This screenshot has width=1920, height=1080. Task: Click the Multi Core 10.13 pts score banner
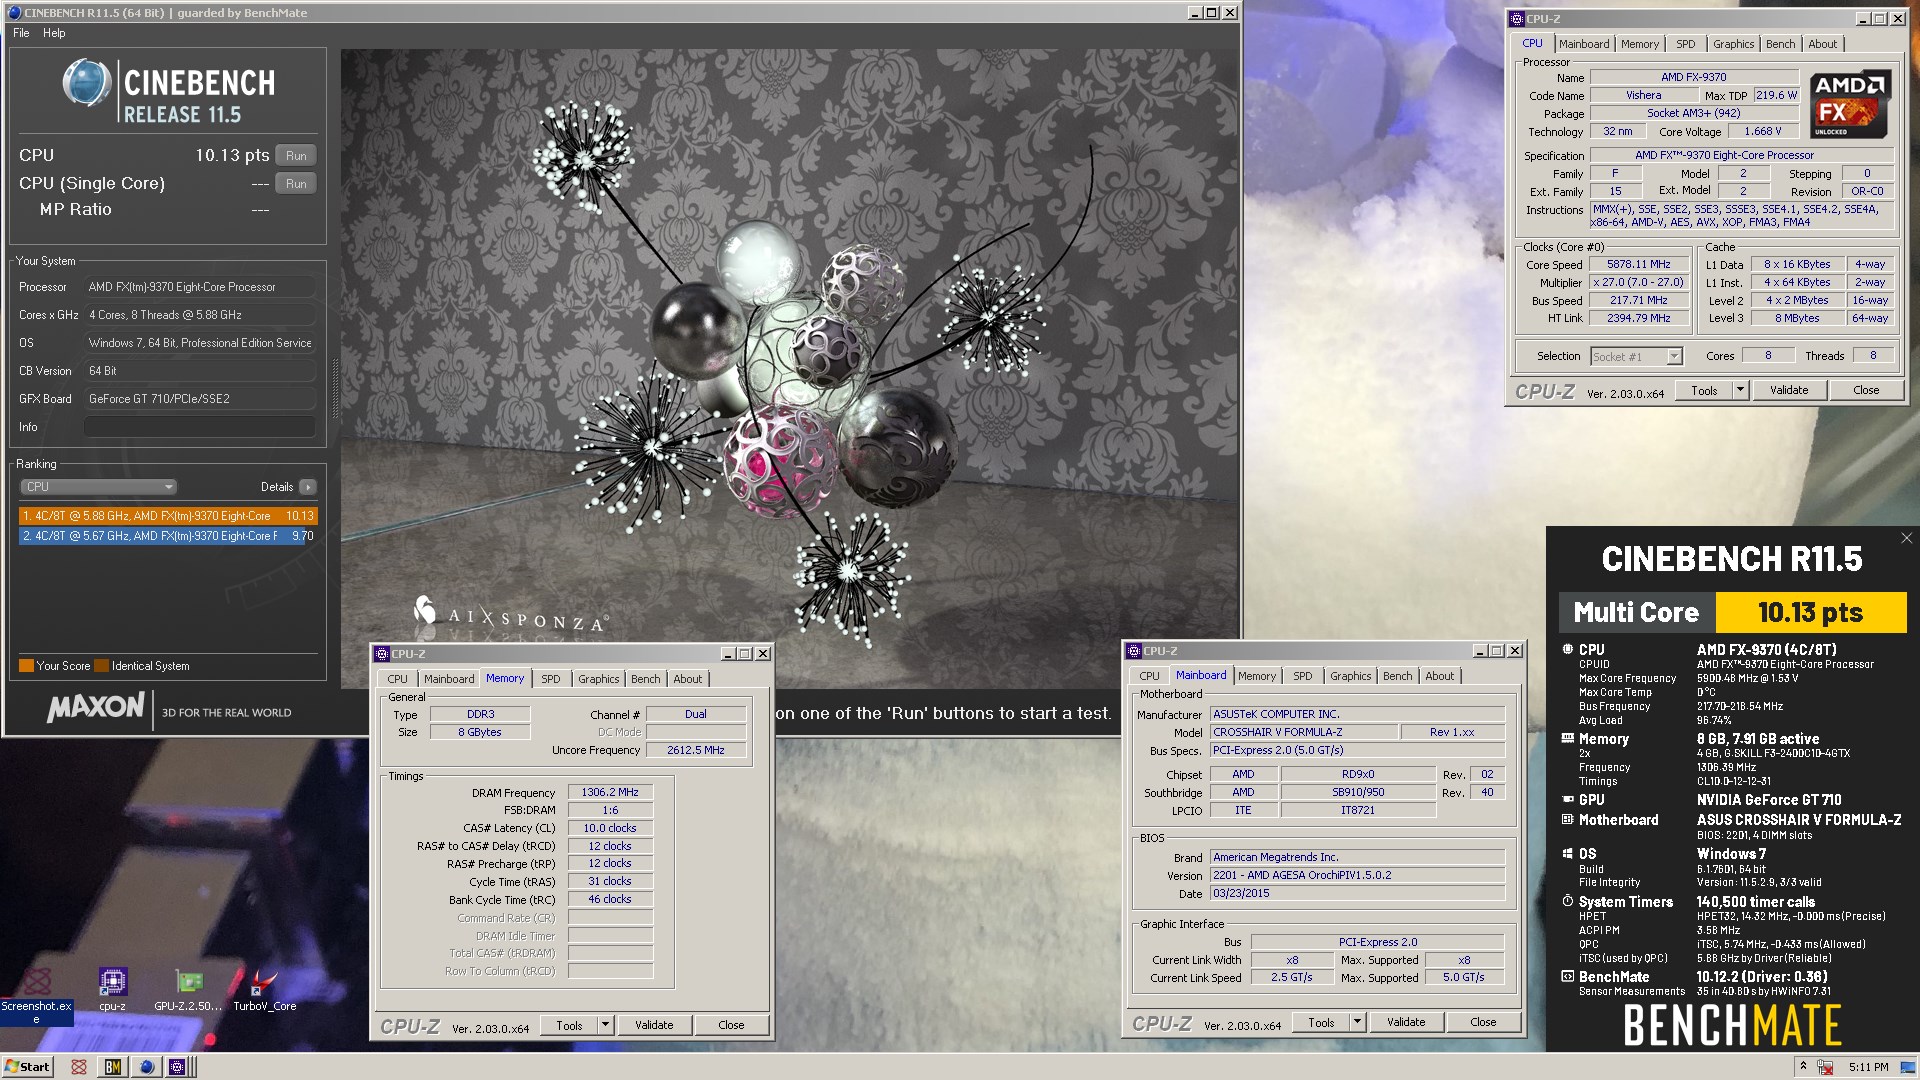point(1733,613)
